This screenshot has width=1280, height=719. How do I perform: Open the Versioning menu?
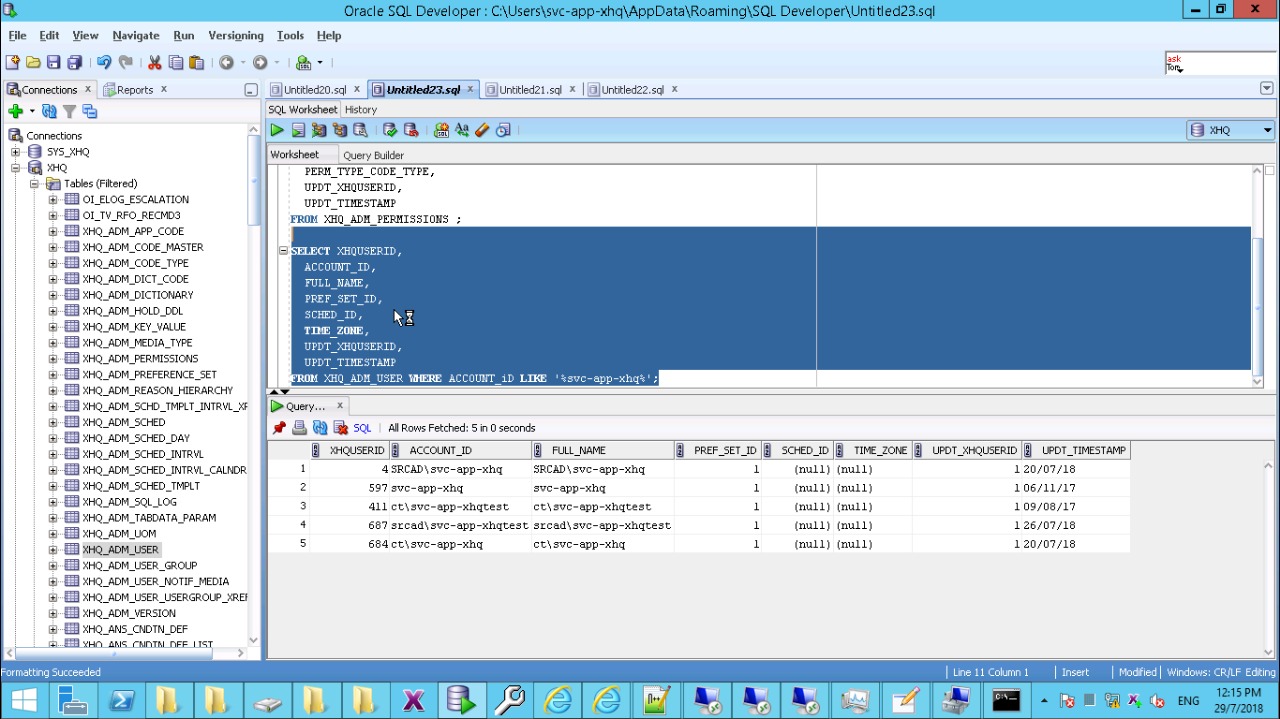tap(235, 35)
